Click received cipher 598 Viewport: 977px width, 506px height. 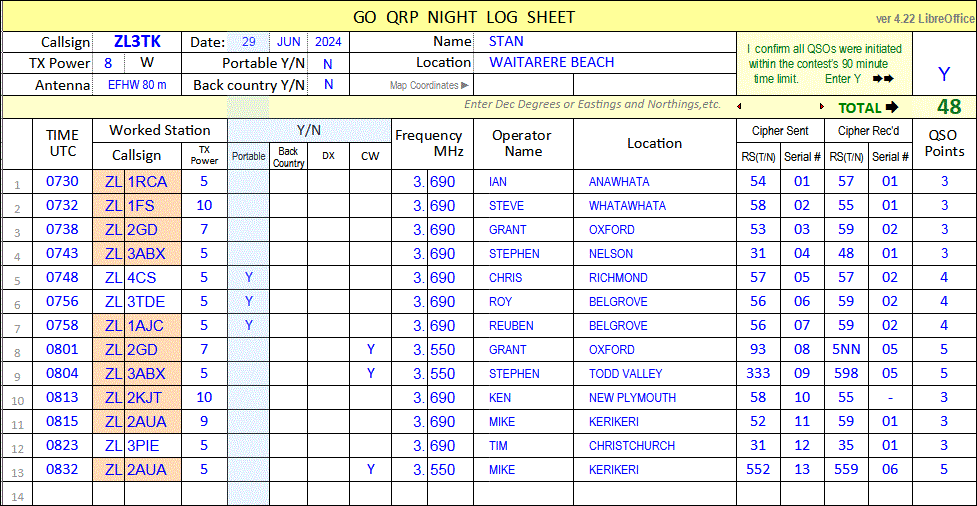click(x=846, y=374)
